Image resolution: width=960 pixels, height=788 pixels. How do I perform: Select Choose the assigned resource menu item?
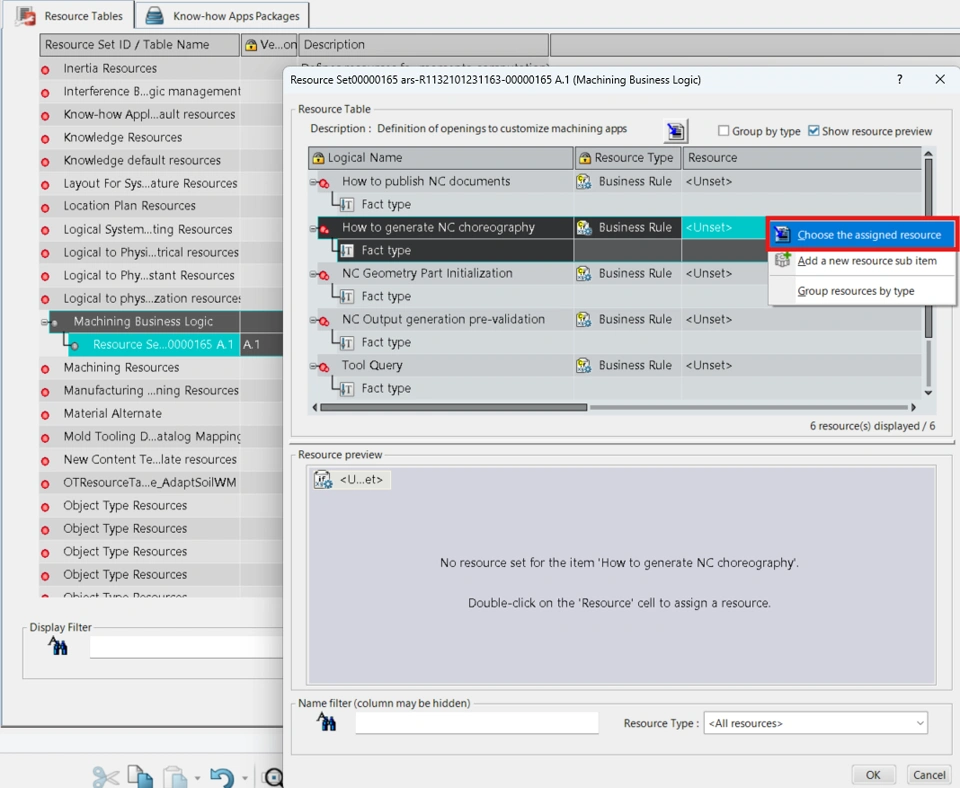pyautogui.click(x=862, y=235)
